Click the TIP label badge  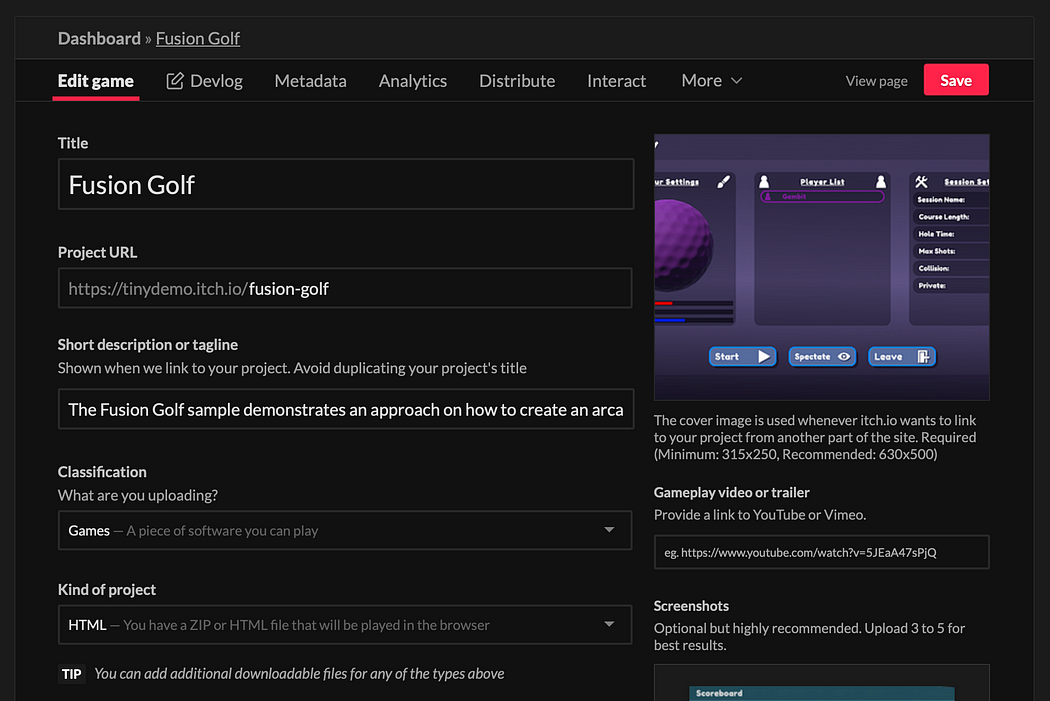coord(72,674)
